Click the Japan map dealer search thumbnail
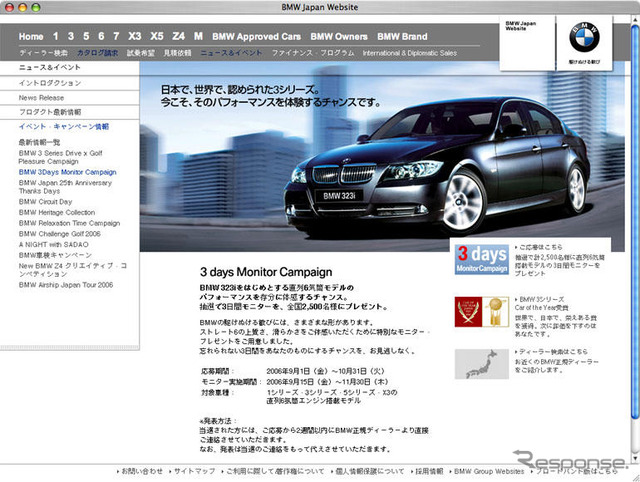The height and width of the screenshot is (482, 640). (x=482, y=364)
